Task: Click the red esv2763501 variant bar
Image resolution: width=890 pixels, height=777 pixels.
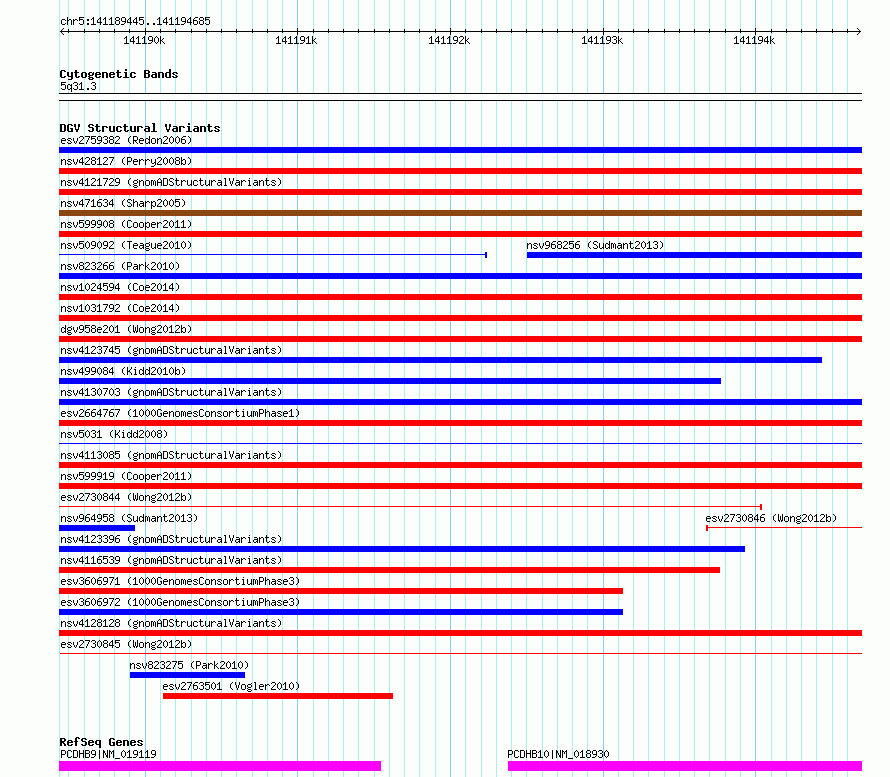Action: coord(278,696)
